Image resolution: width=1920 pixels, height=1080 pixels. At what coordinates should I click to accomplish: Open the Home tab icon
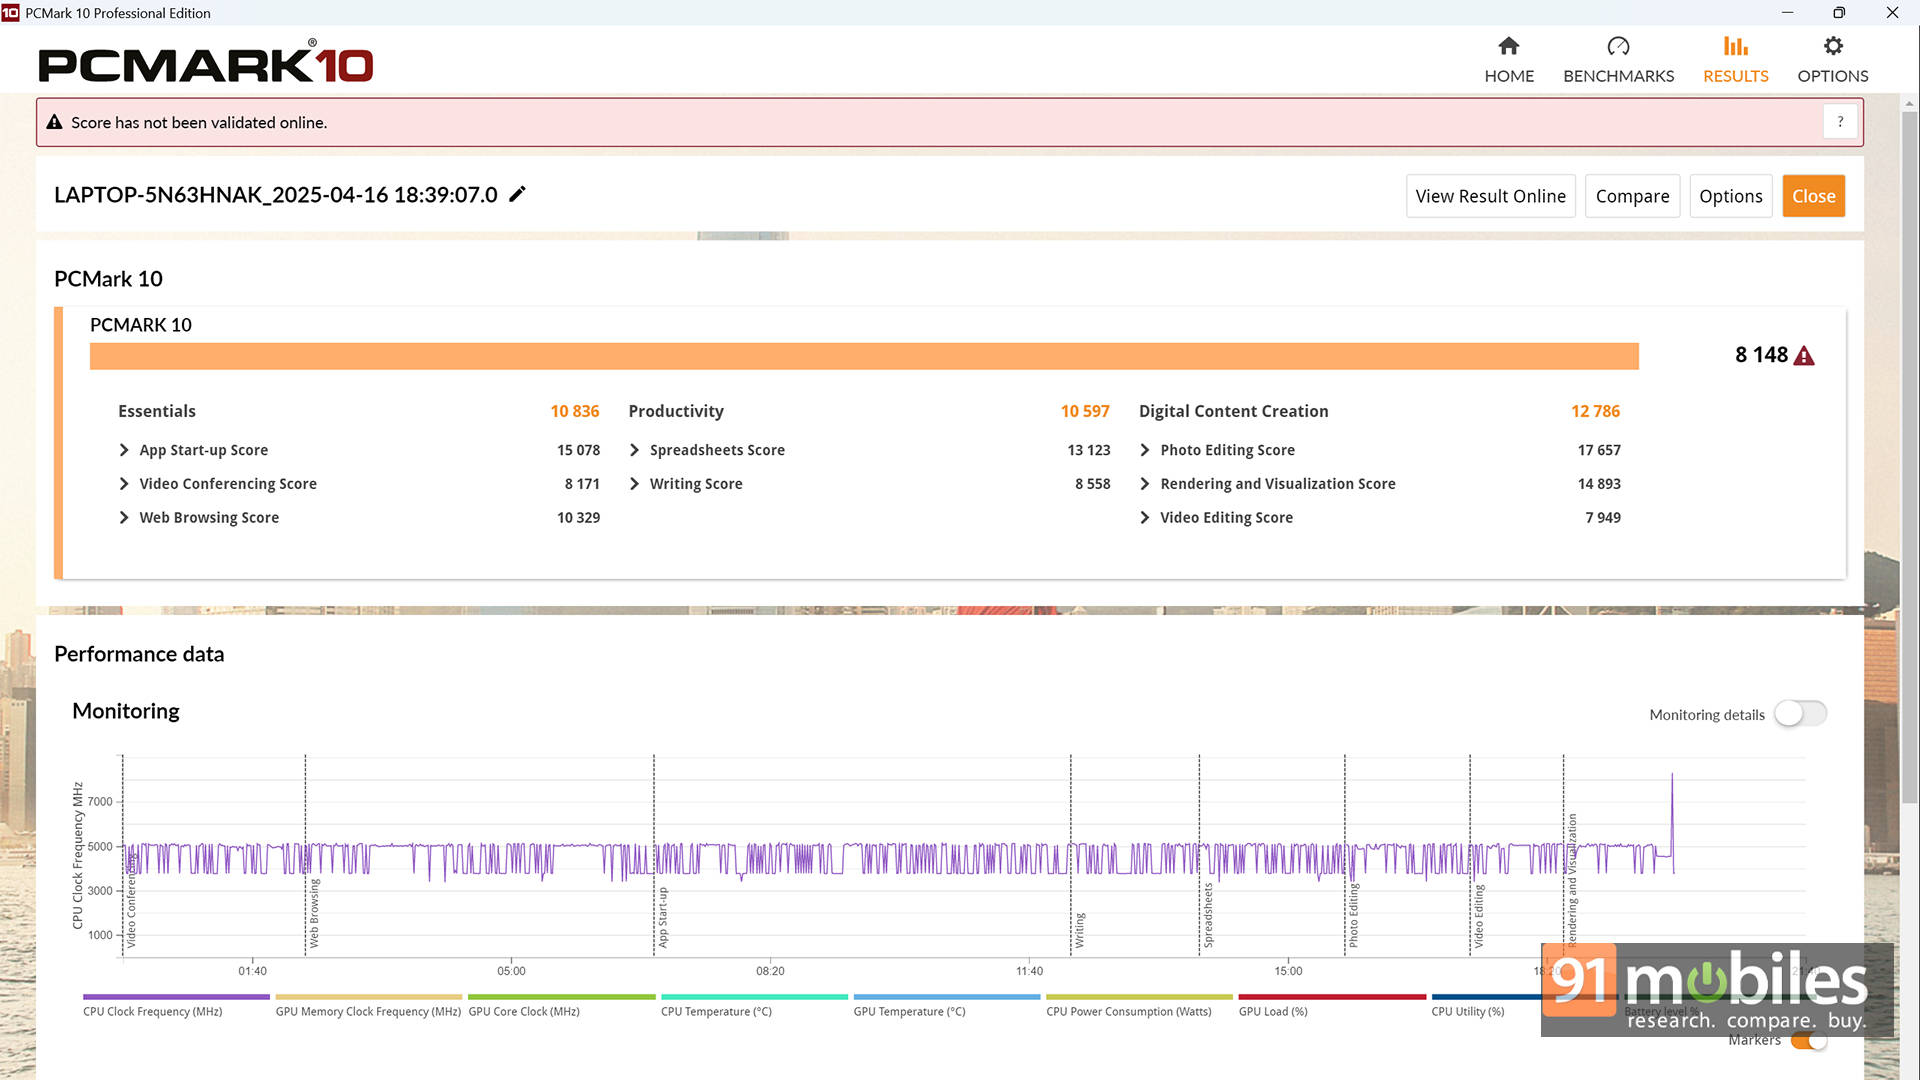tap(1509, 46)
